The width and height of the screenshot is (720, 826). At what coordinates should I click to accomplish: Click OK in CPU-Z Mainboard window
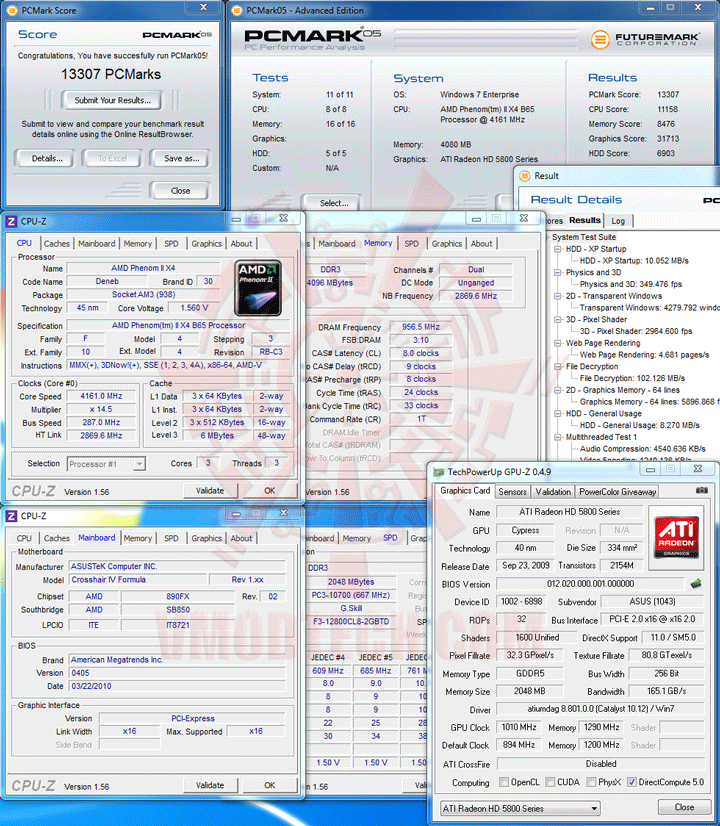[x=269, y=785]
